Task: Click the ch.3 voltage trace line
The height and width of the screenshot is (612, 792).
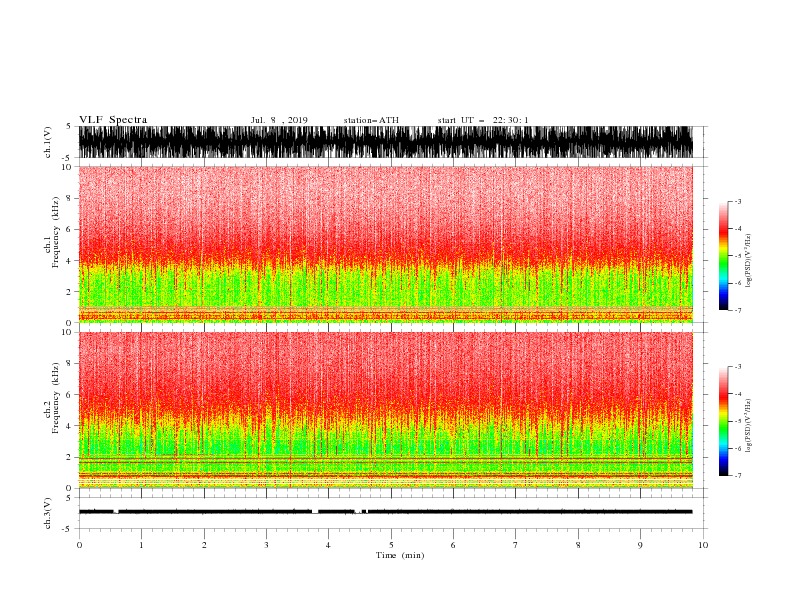Action: [385, 512]
